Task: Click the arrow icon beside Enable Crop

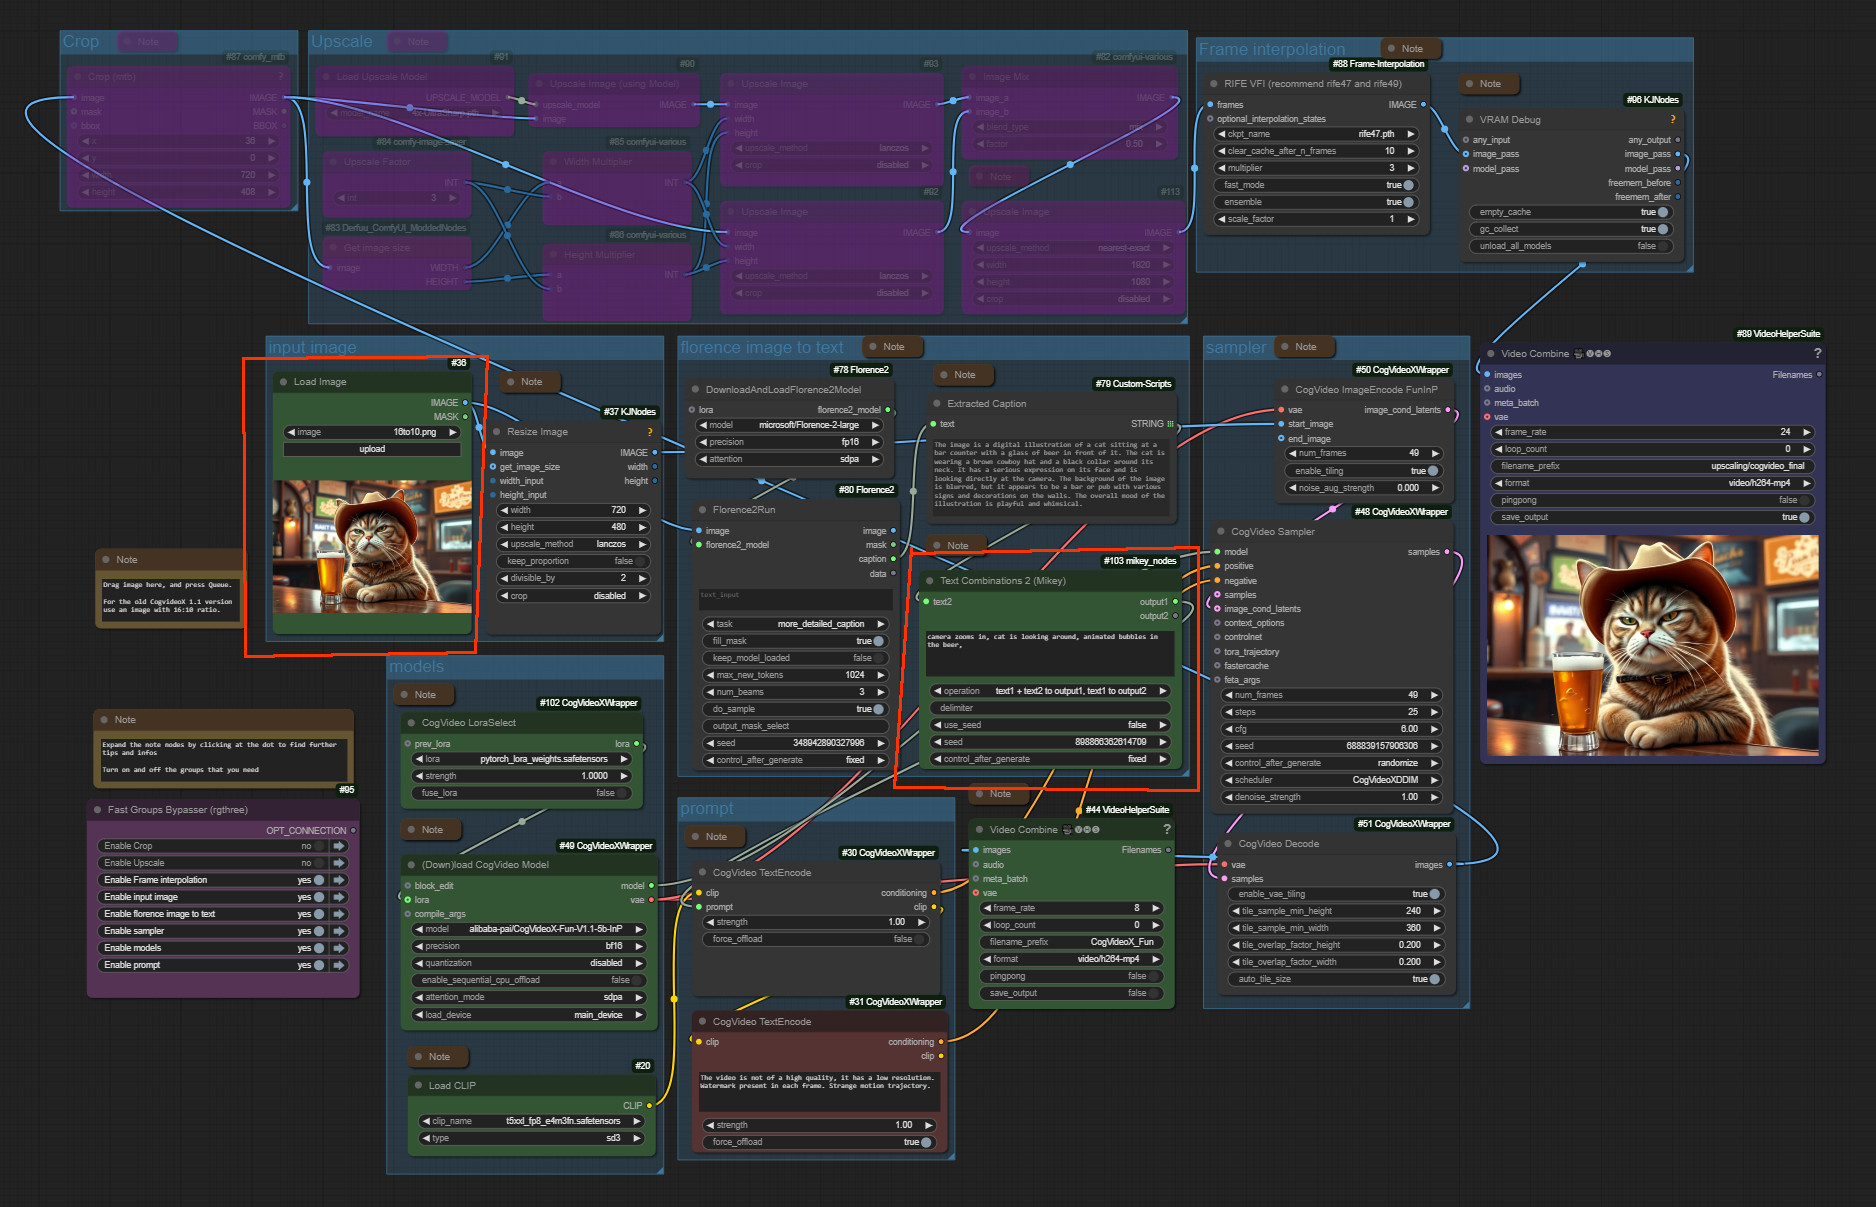Action: coord(339,846)
